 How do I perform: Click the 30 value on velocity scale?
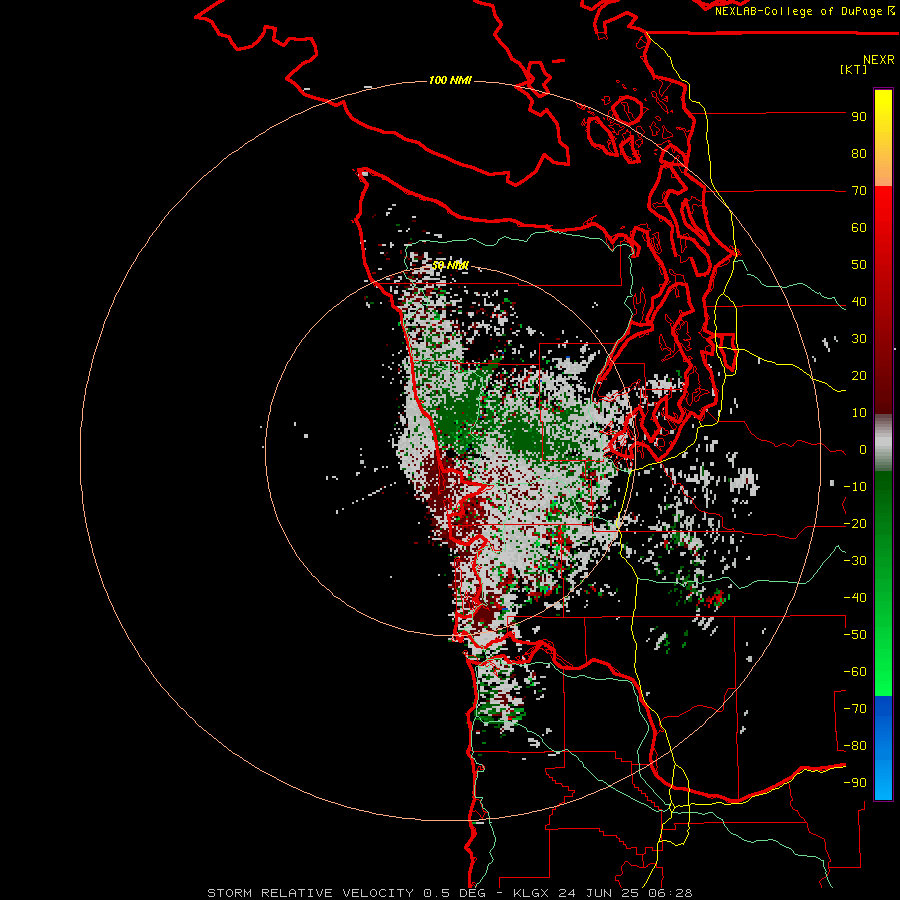click(859, 339)
